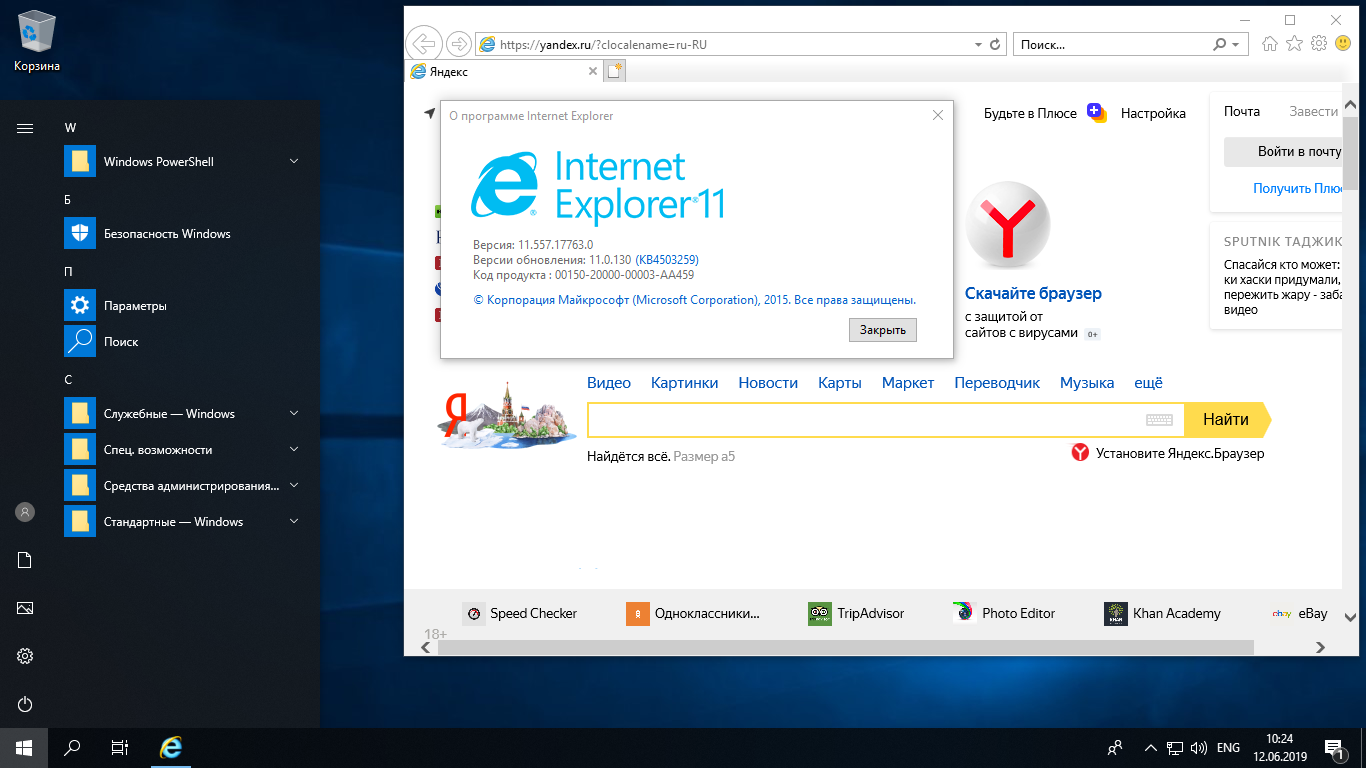This screenshot has height=768, width=1366.
Task: Expand Спец. возможности folder chevron
Action: point(294,449)
